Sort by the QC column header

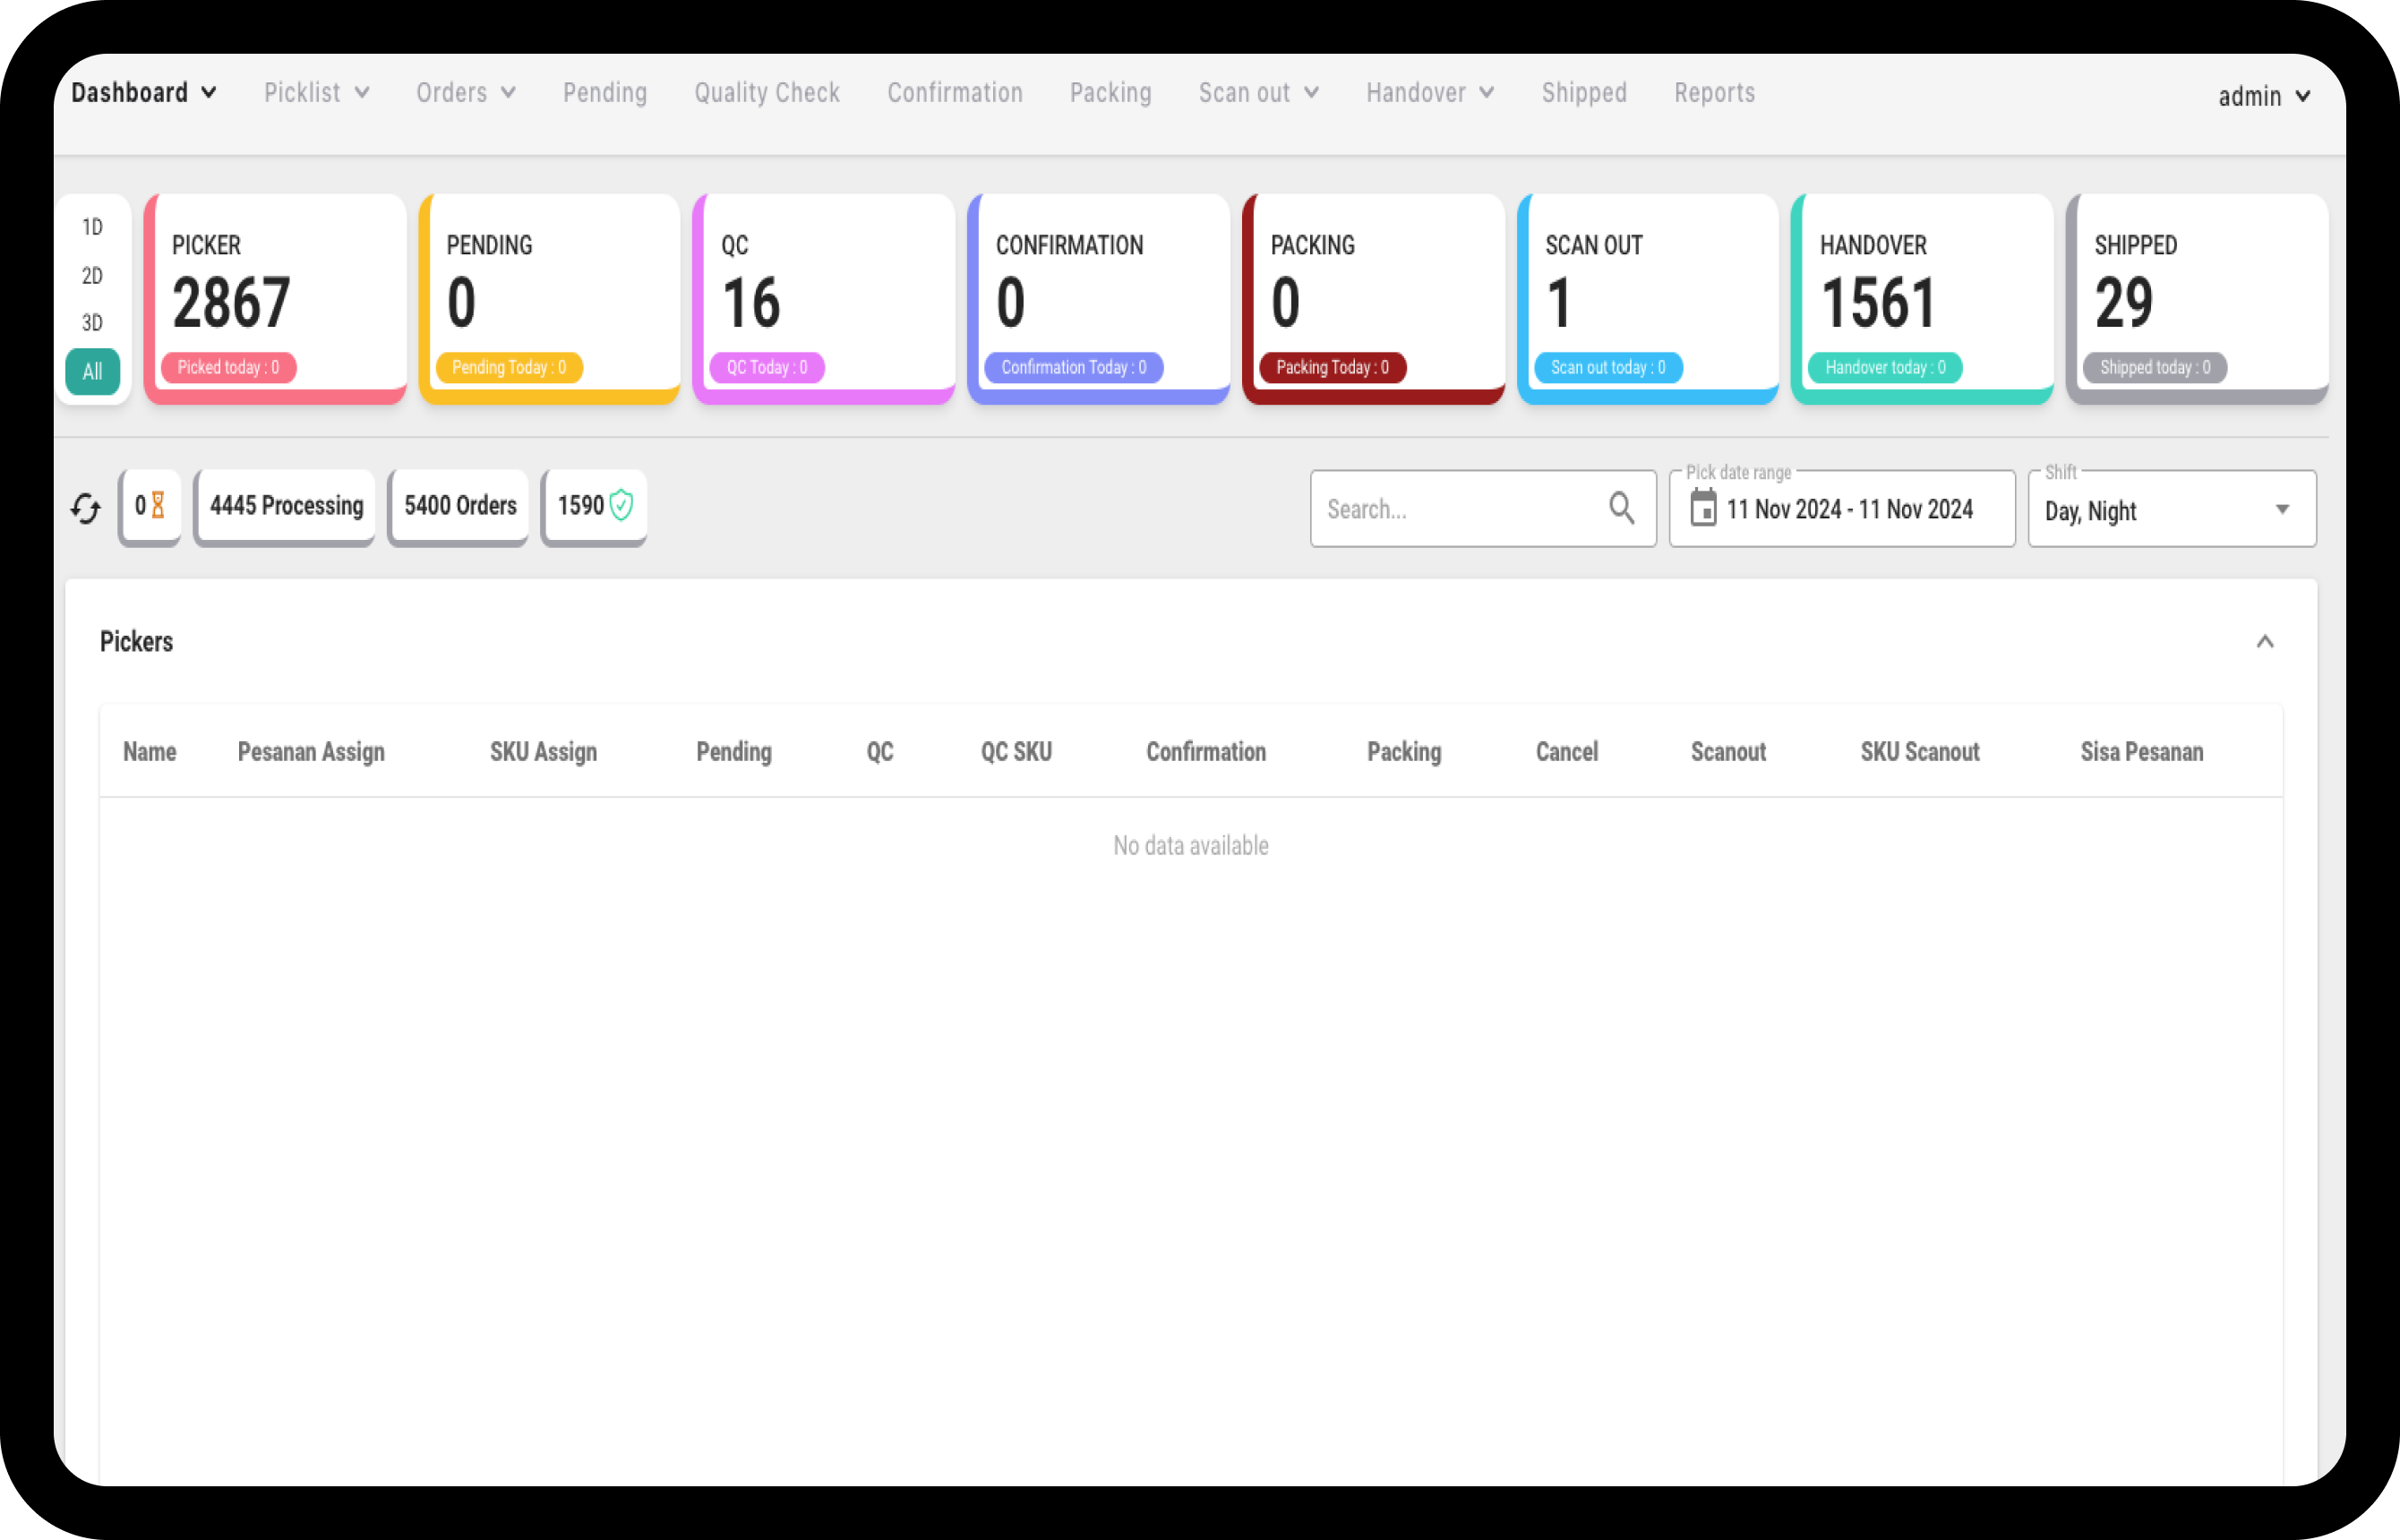pyautogui.click(x=880, y=752)
